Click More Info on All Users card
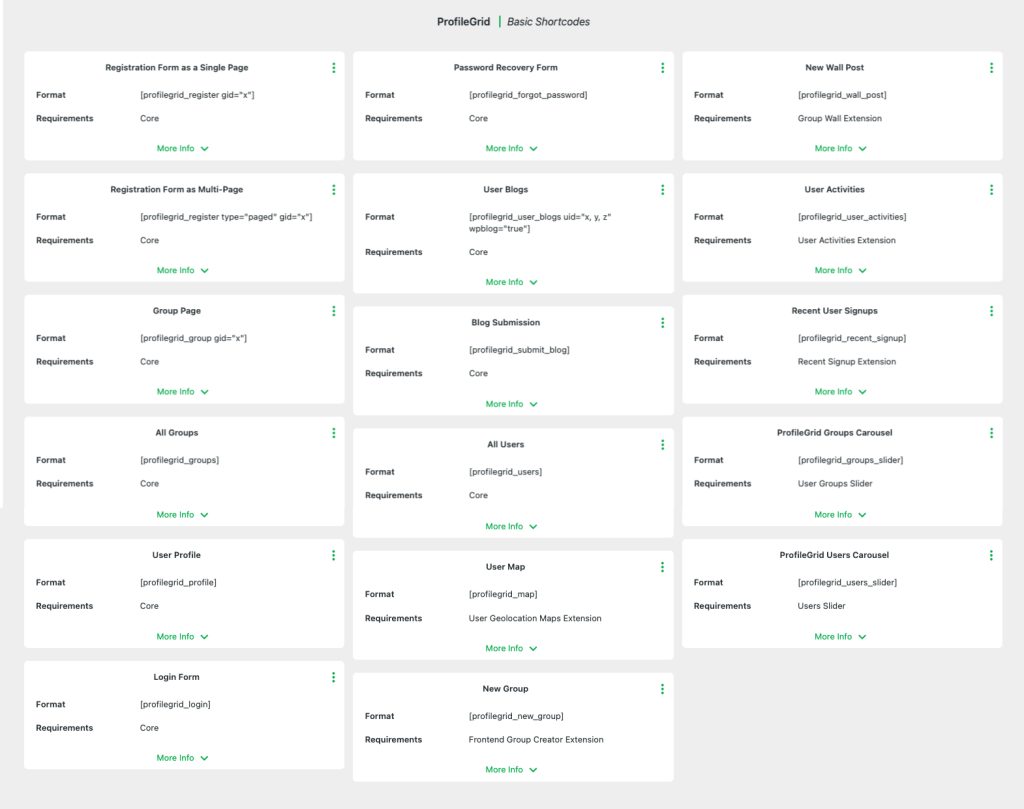1024x809 pixels. coord(512,526)
